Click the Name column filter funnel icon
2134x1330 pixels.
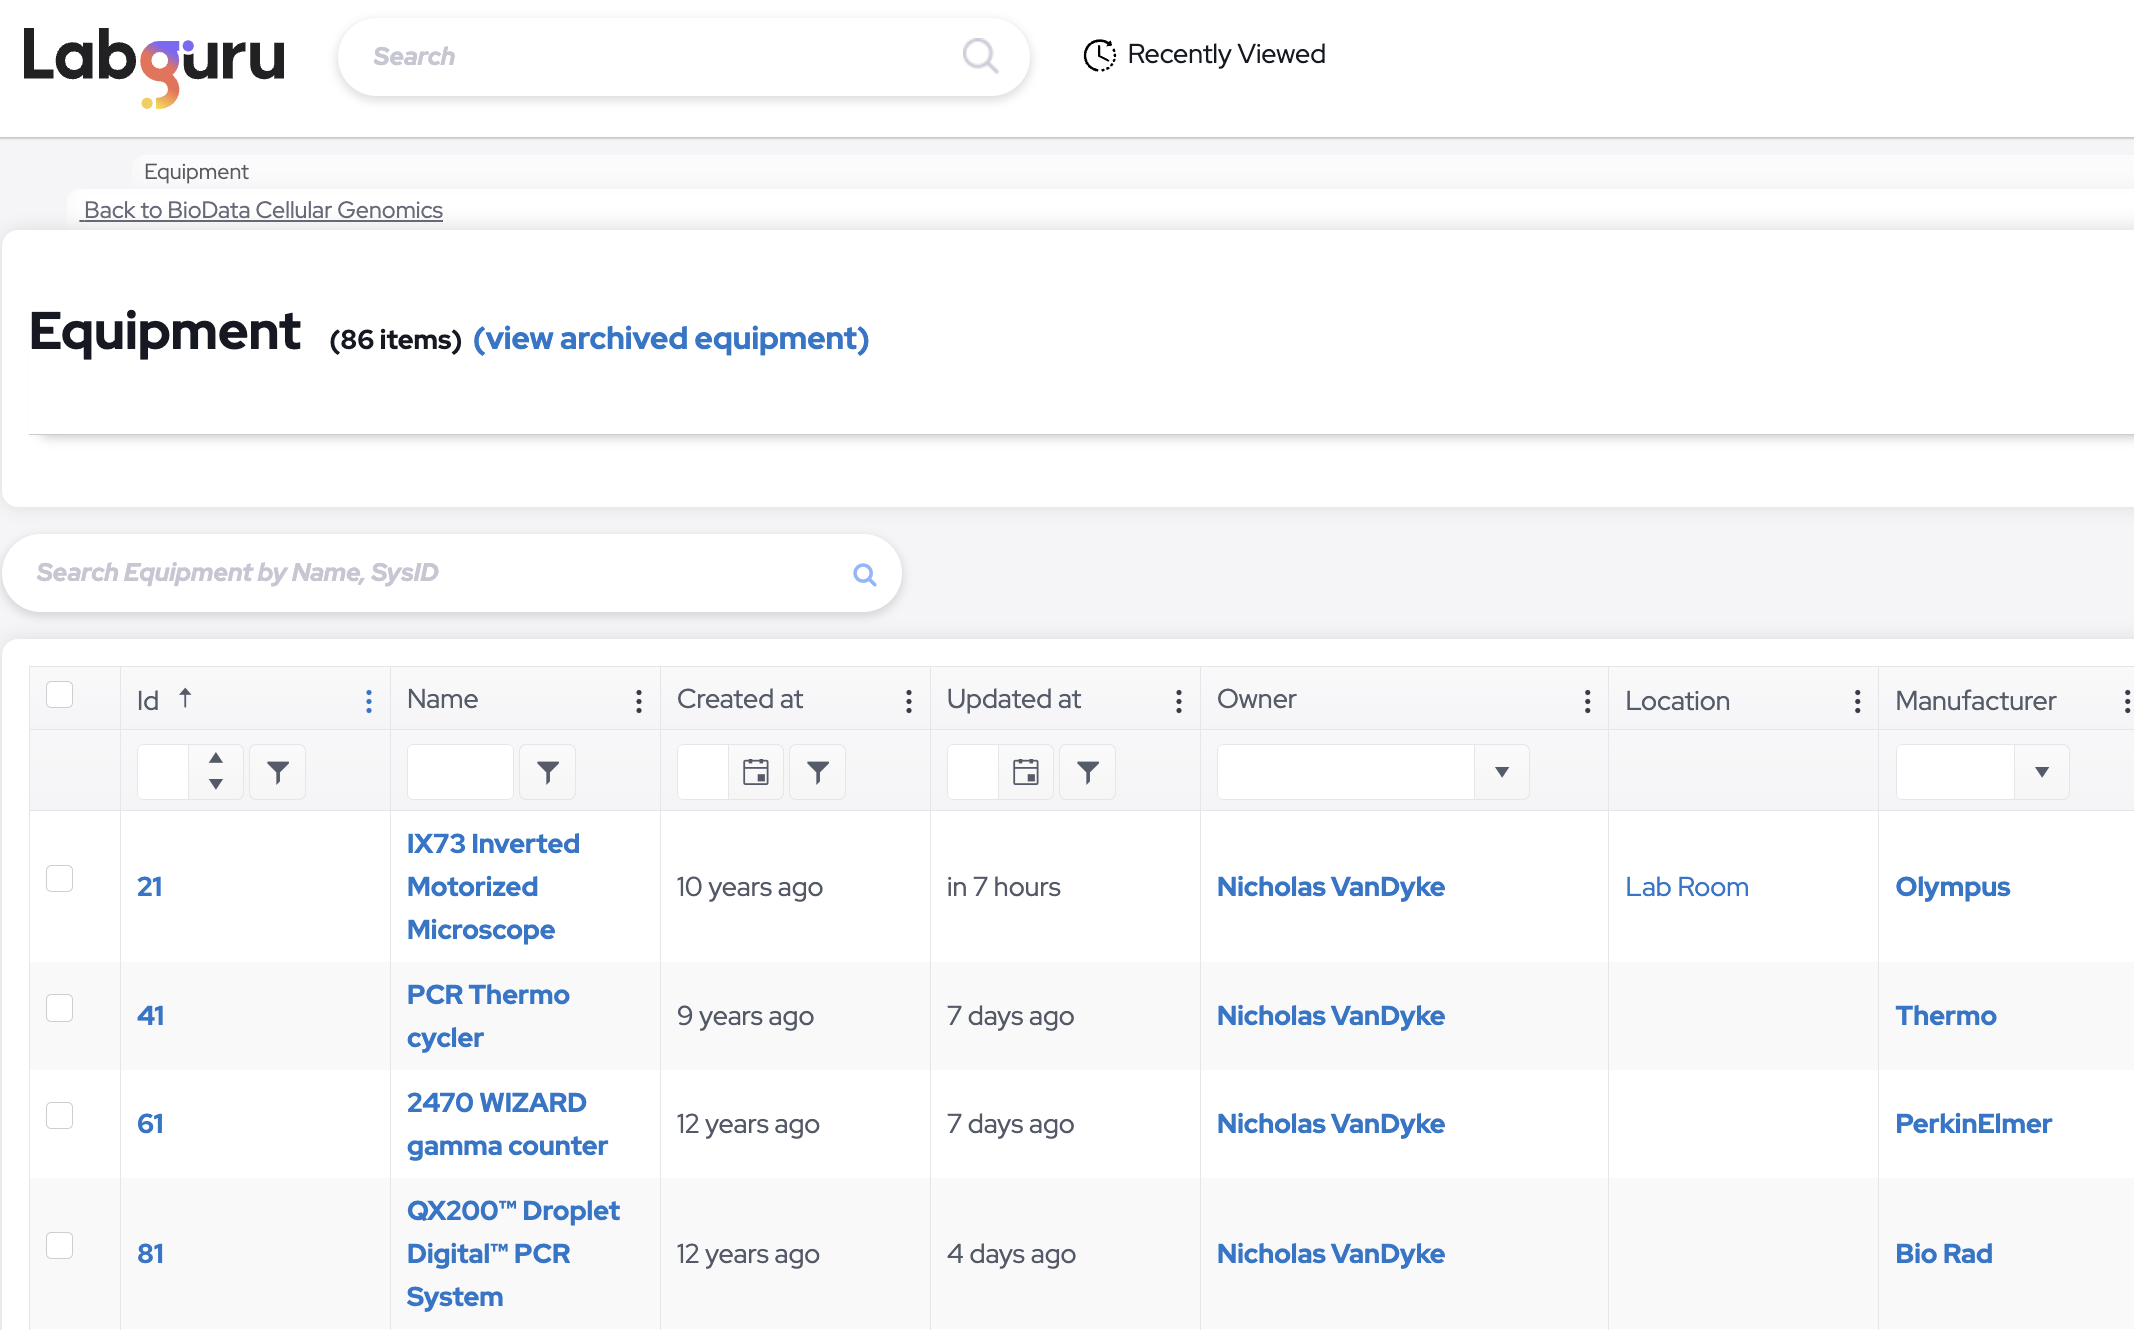[x=547, y=772]
